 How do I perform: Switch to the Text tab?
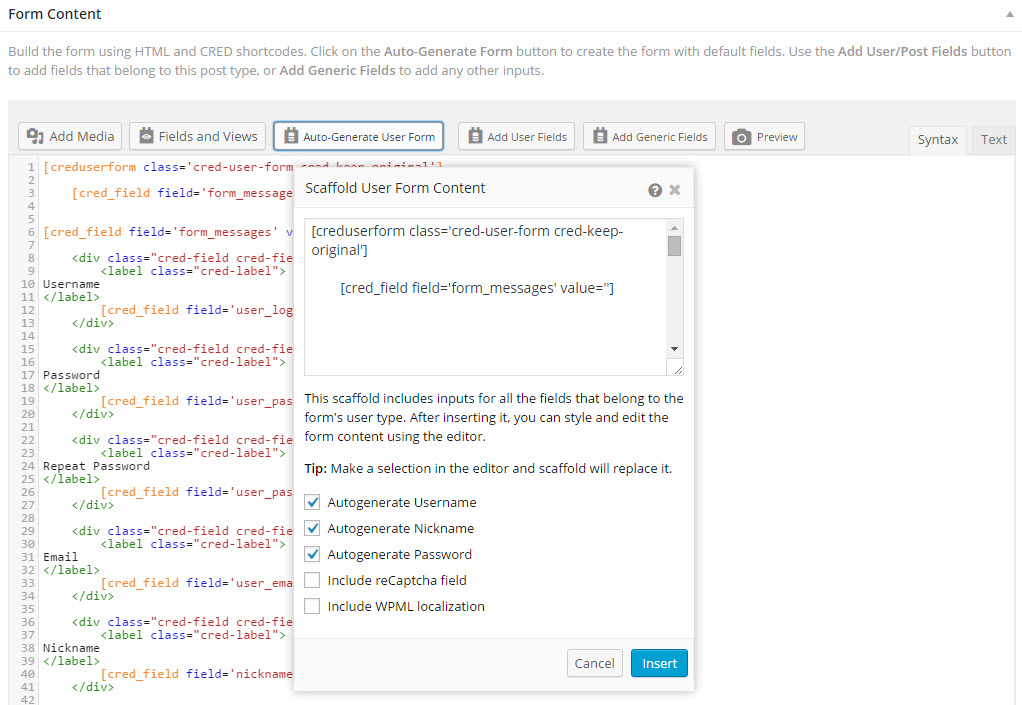(993, 139)
